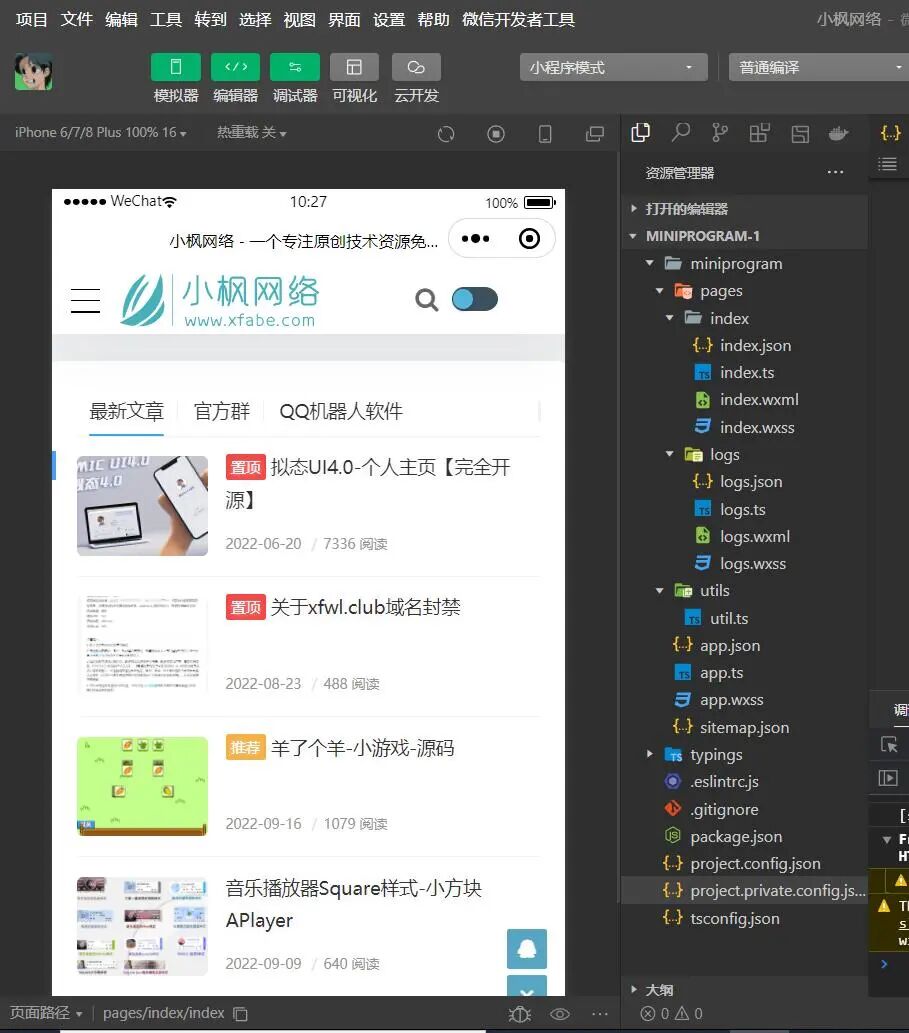Click the 拟态UI4.0 article thumbnail

click(x=142, y=506)
